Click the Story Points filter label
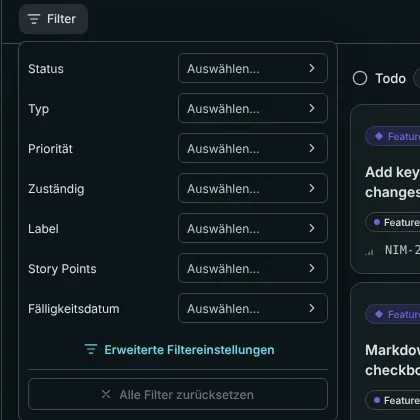The image size is (420, 420). 62,269
